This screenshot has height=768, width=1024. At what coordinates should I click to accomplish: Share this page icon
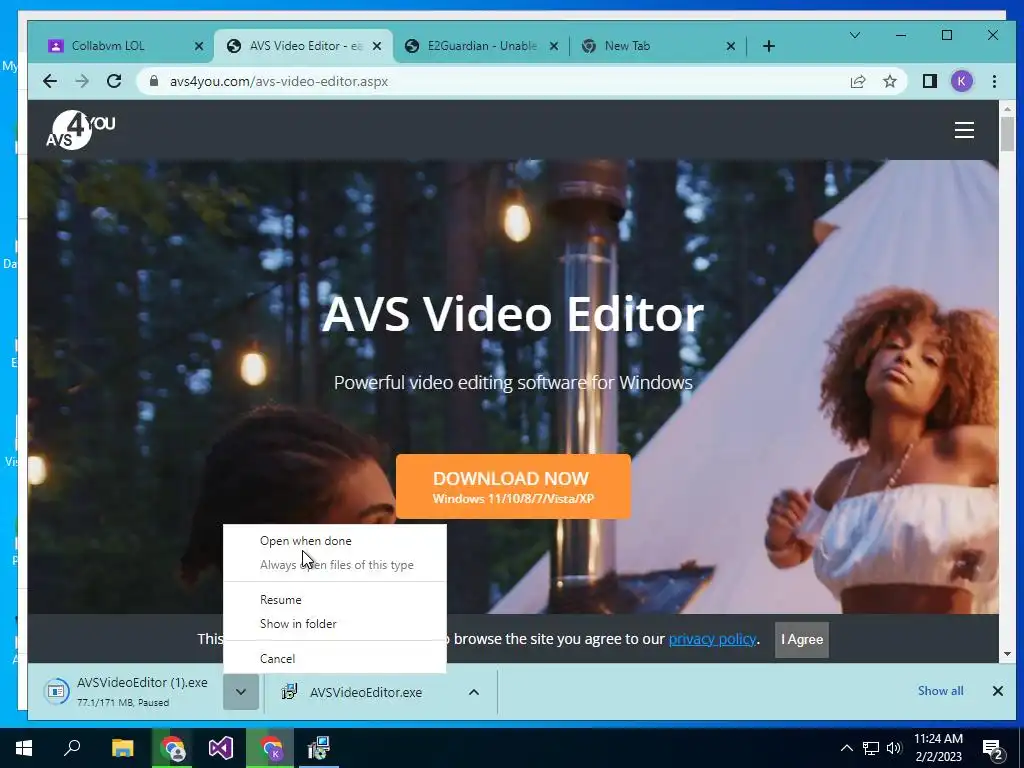[x=857, y=81]
